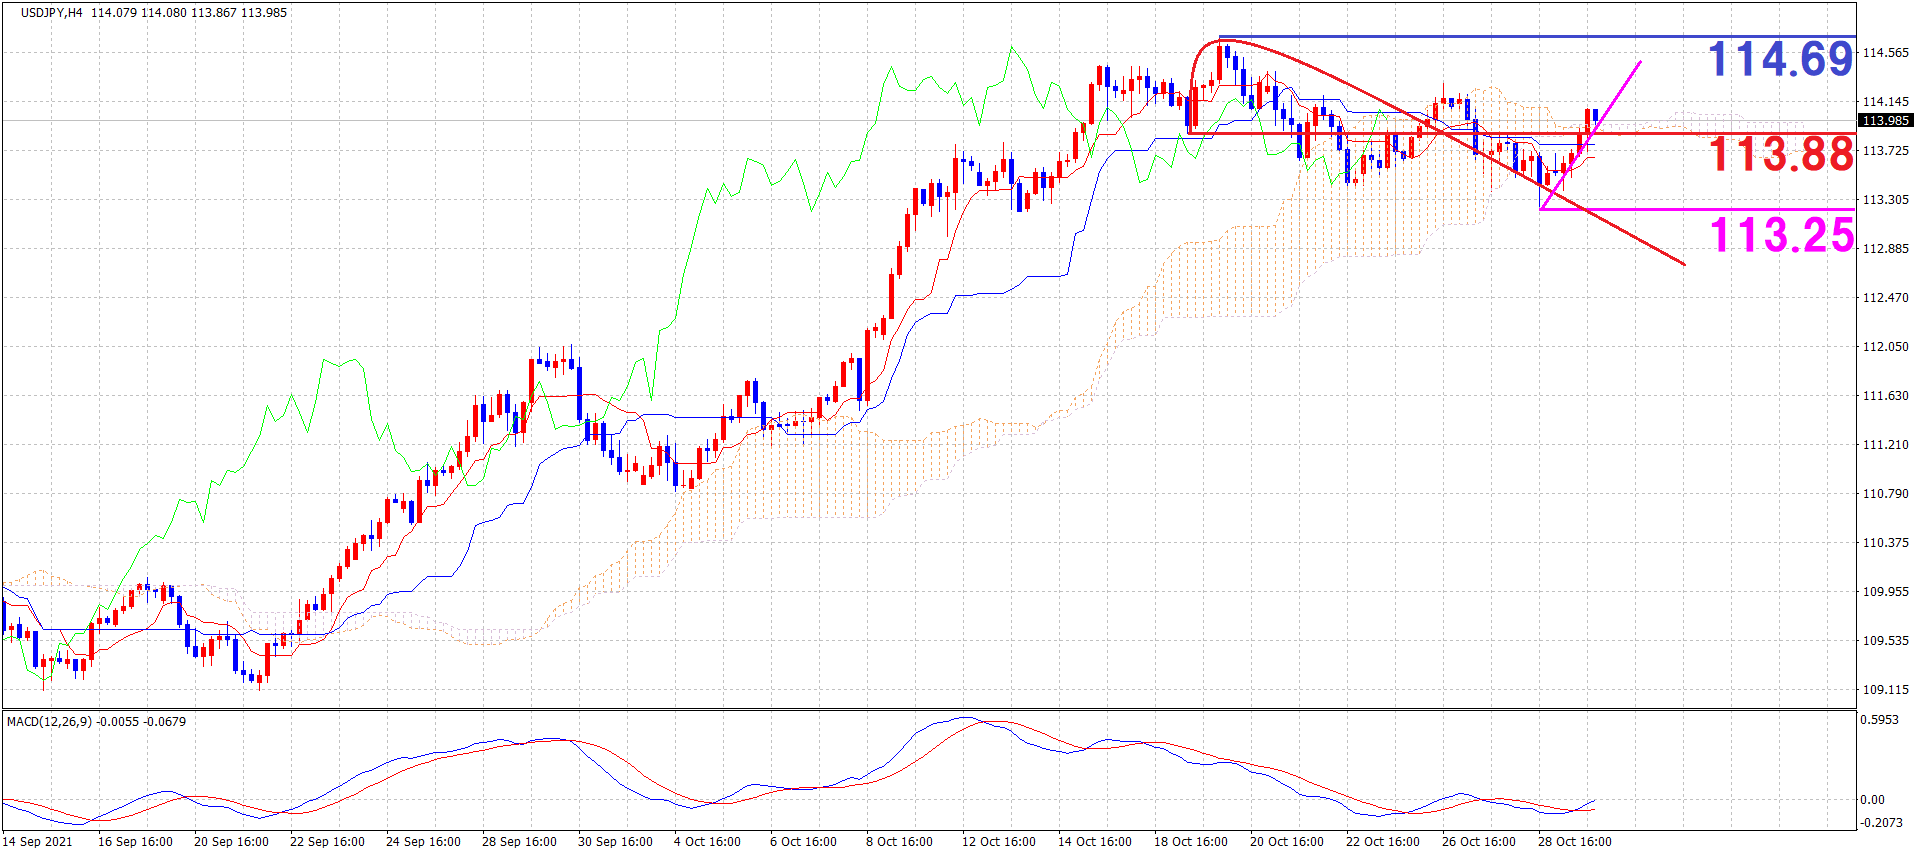Click the 28 Sep 16:00 time axis label

[x=519, y=841]
